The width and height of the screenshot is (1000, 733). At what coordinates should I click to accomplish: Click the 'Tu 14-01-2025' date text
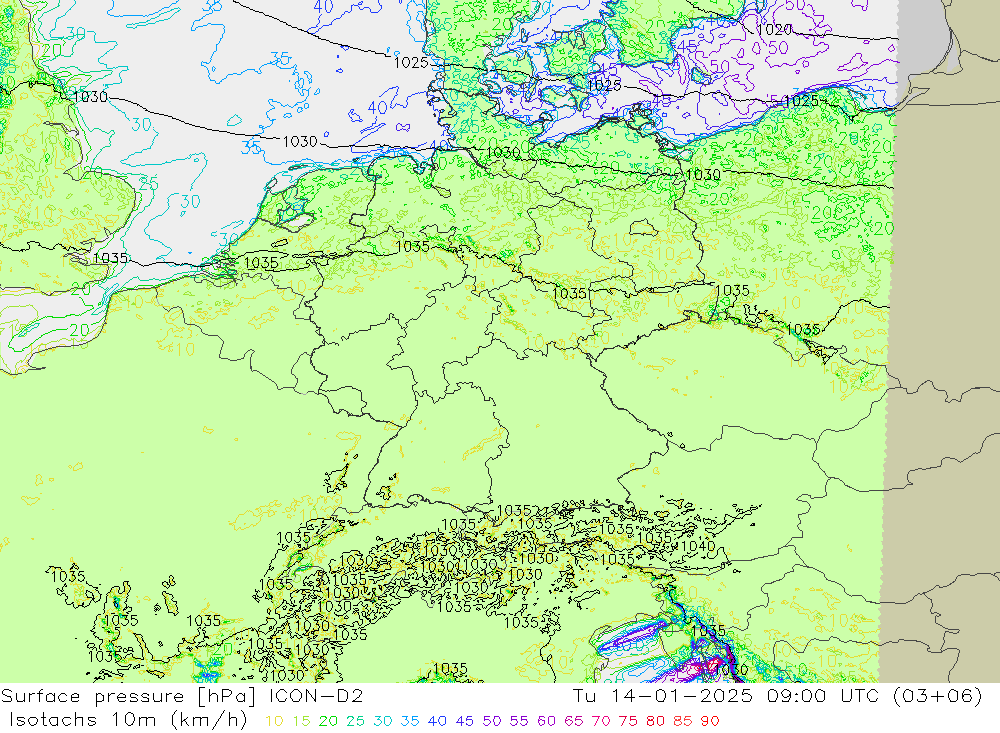pyautogui.click(x=663, y=696)
